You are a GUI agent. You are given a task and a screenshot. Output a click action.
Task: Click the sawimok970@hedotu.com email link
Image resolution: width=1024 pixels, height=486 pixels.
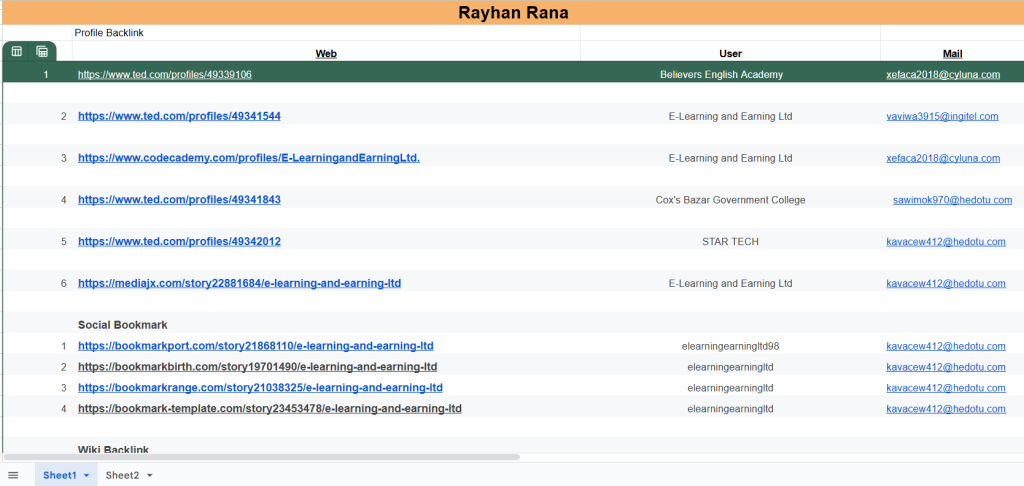tap(953, 200)
